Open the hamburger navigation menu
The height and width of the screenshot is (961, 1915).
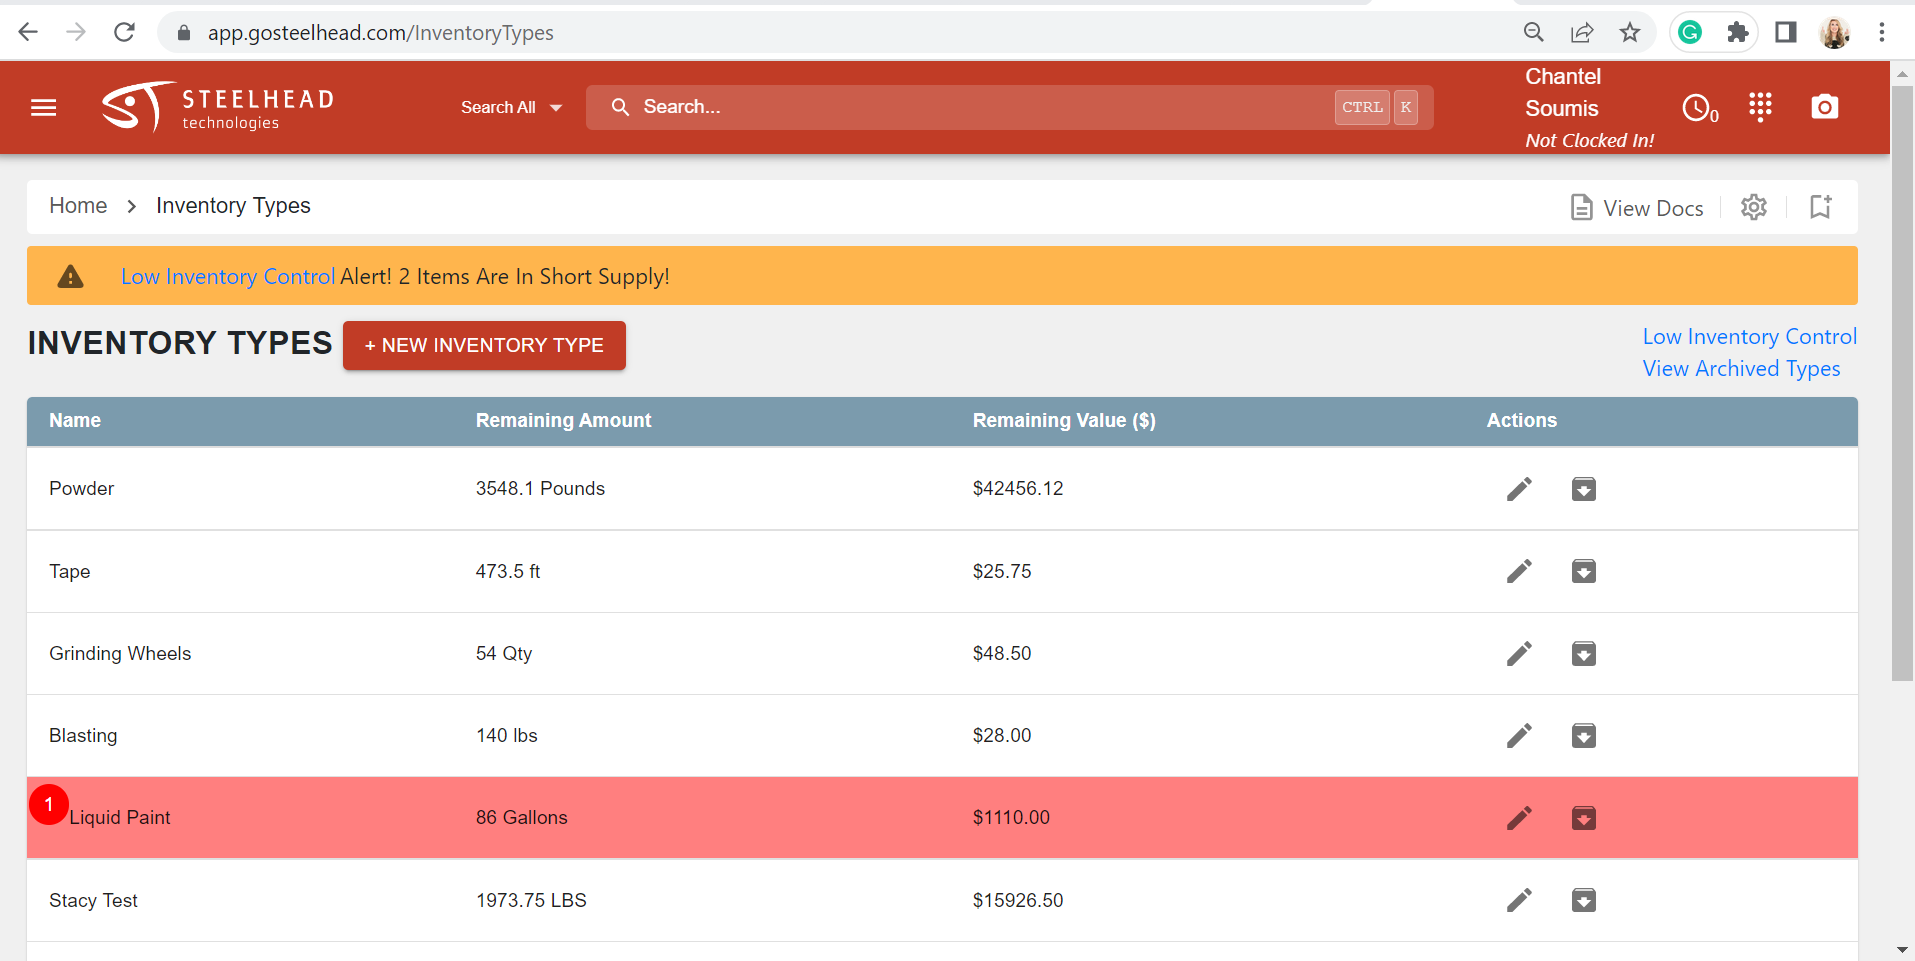tap(44, 108)
